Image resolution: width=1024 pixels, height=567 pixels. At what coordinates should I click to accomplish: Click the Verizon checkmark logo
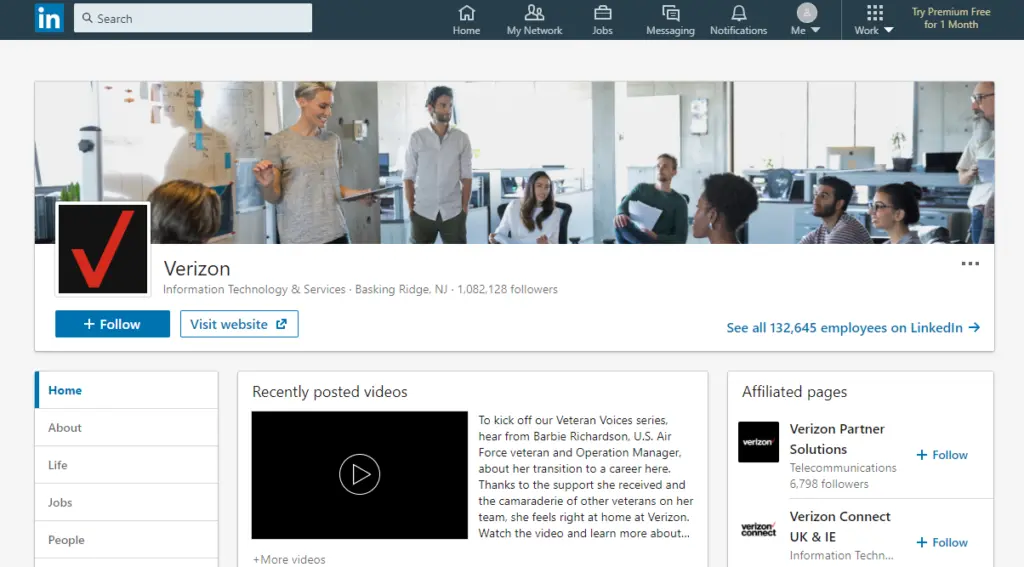point(103,249)
